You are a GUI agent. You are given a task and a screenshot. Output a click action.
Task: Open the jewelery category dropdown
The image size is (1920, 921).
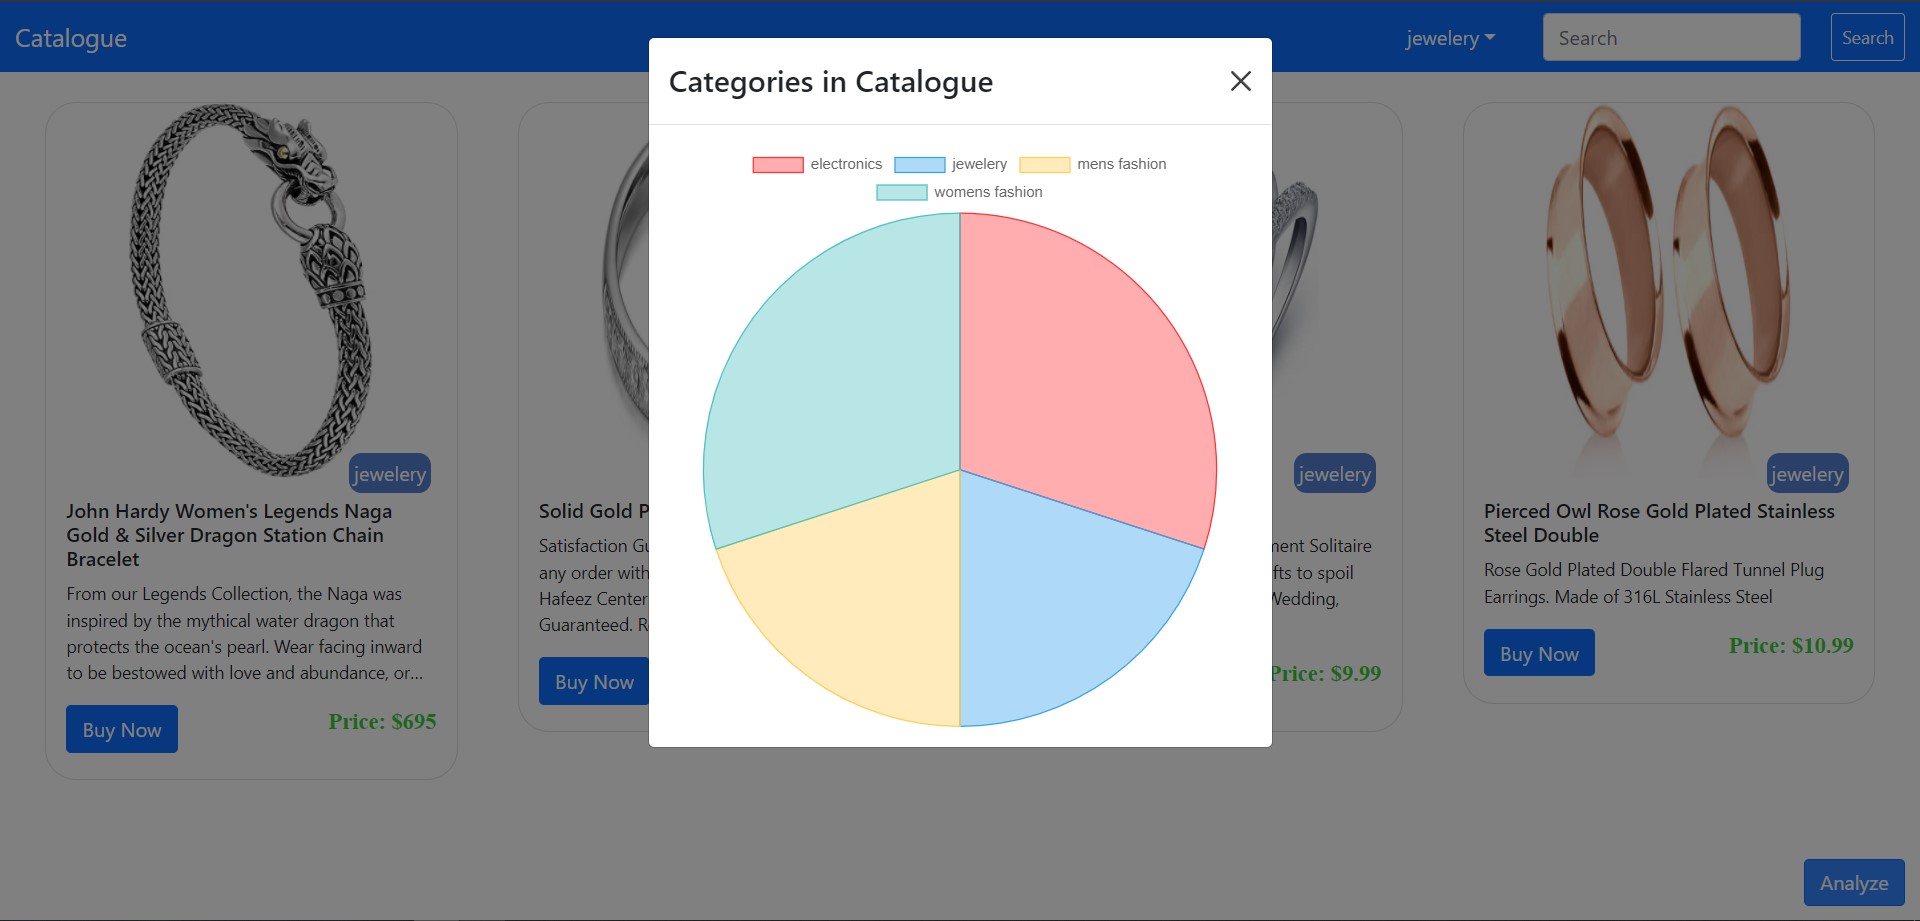tap(1450, 37)
